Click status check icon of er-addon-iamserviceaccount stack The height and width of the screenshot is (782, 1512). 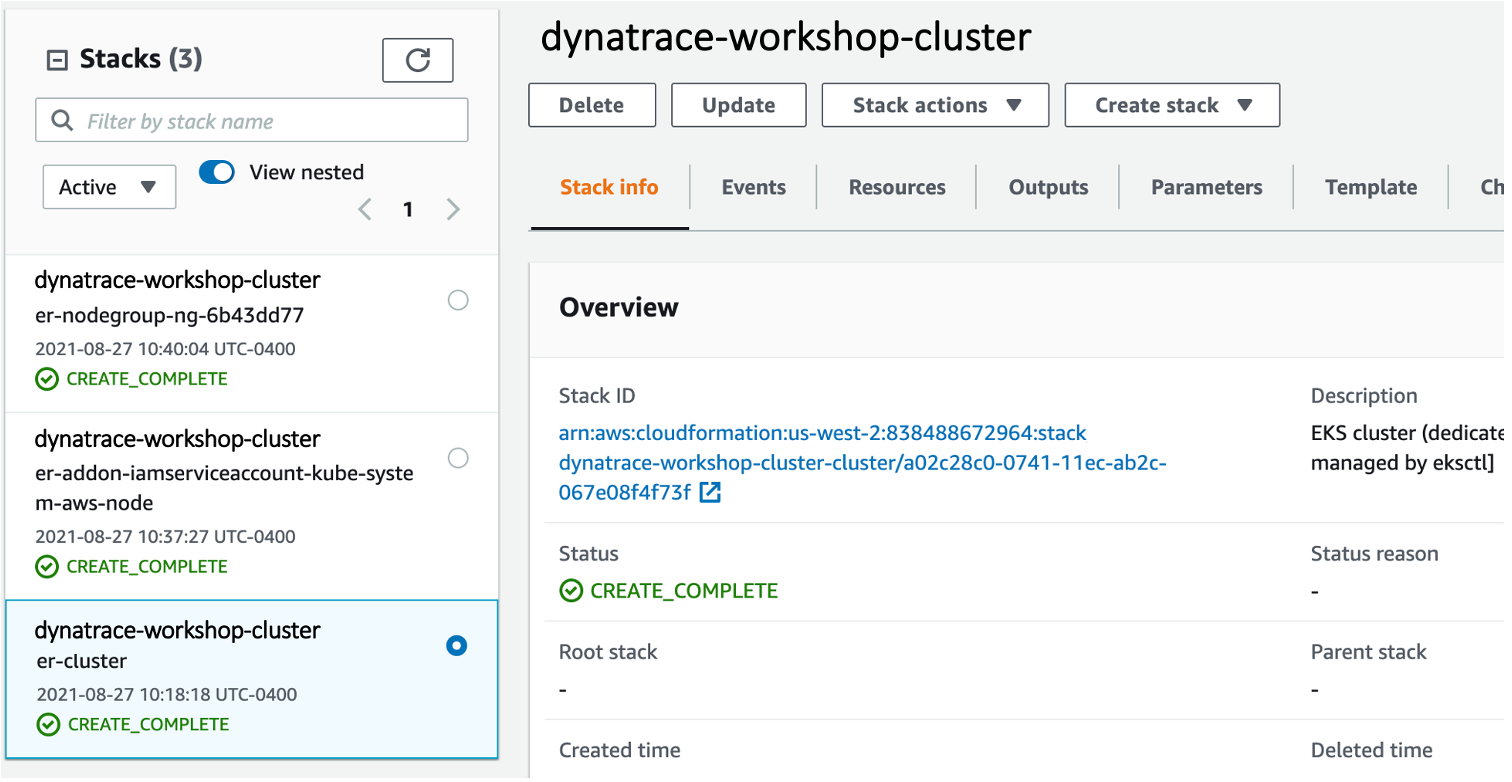[47, 567]
